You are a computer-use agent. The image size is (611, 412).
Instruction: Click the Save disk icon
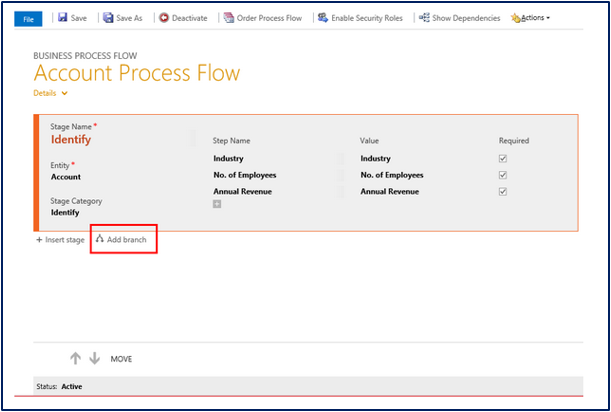point(62,18)
